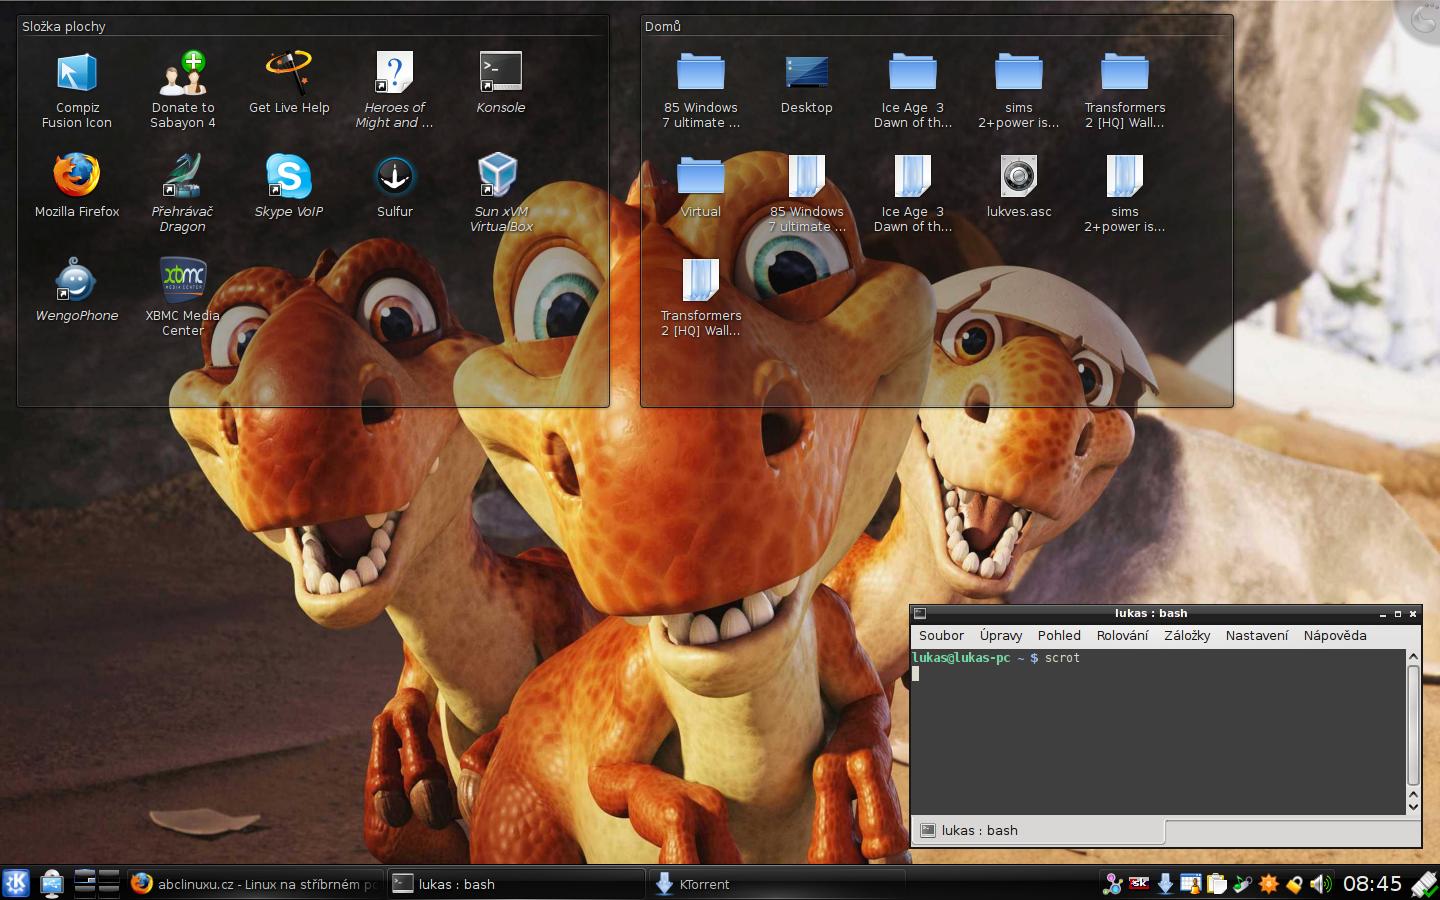Open Donate to Sabayon 4 shortcut
Screen dimensions: 1440x900
pos(183,90)
